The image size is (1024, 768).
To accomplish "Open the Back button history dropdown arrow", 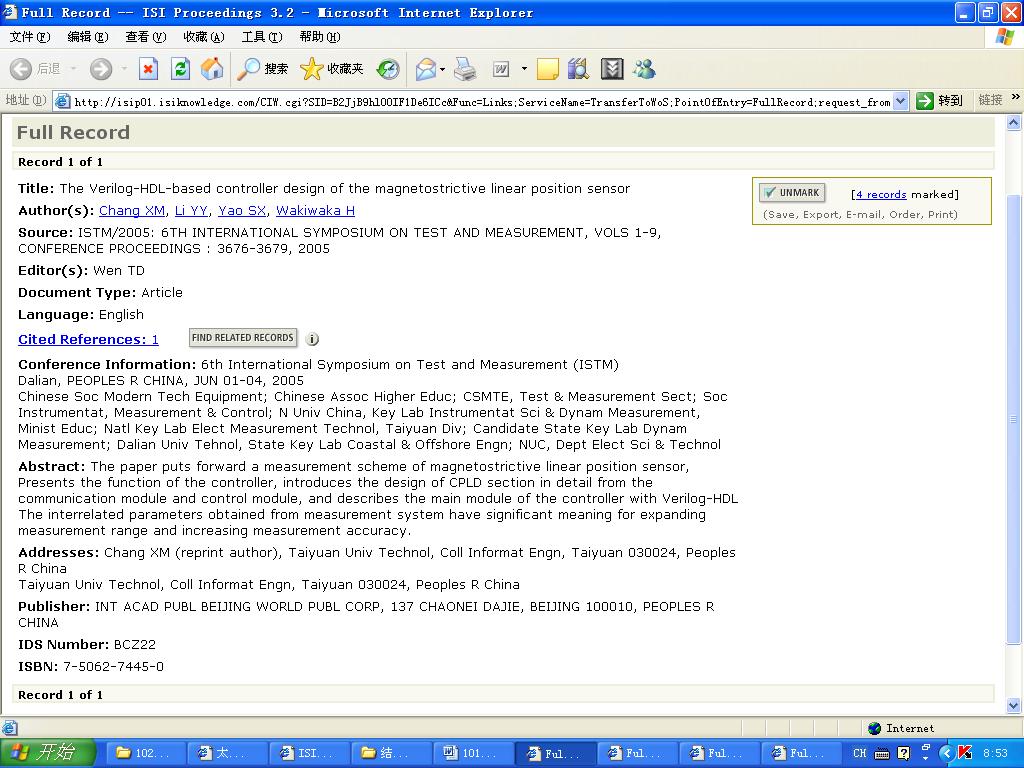I will pyautogui.click(x=74, y=69).
